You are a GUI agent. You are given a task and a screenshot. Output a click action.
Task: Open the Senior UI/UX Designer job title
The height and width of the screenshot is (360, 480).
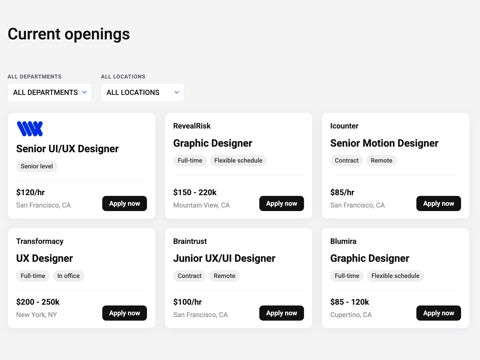tap(67, 149)
